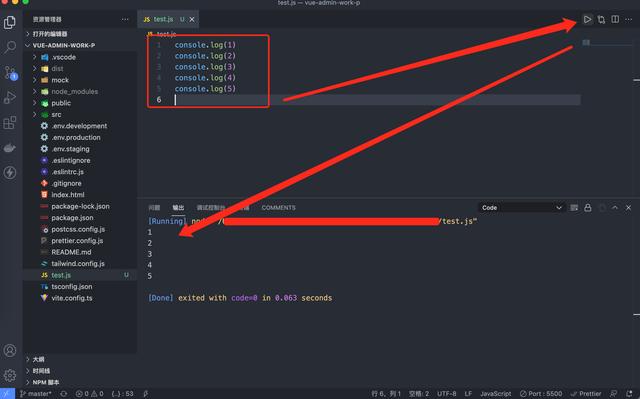This screenshot has height=399, width=640.
Task: Open errors and warnings count in status bar
Action: pos(89,394)
